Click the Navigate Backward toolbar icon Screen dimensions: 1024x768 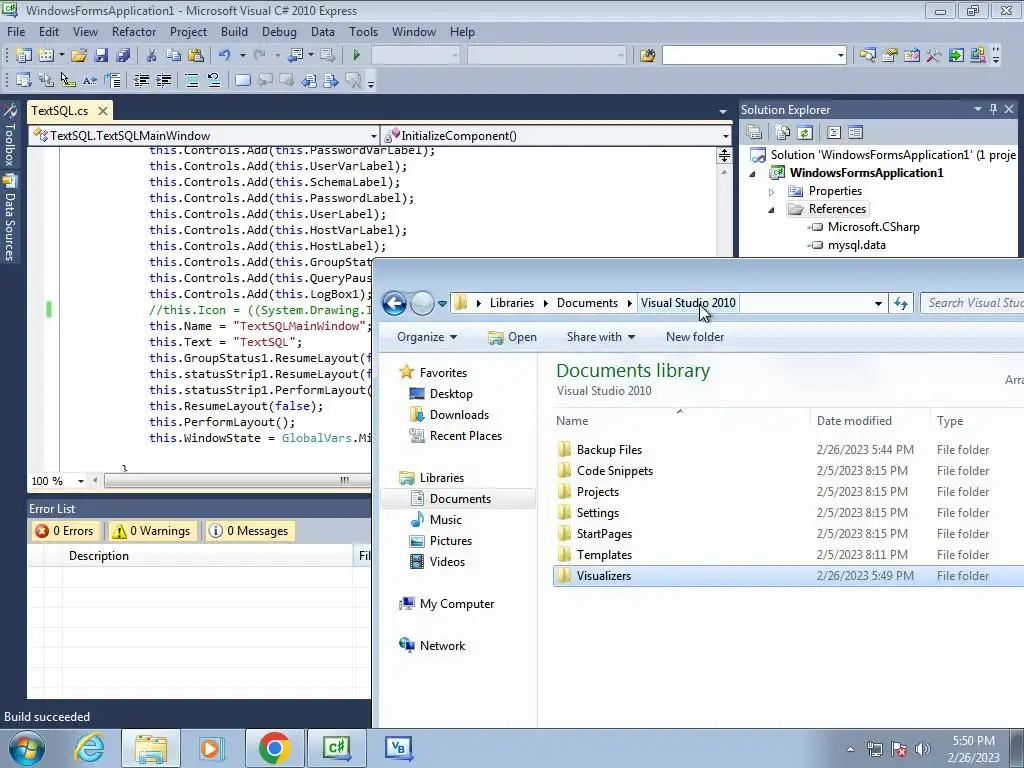pyautogui.click(x=295, y=56)
